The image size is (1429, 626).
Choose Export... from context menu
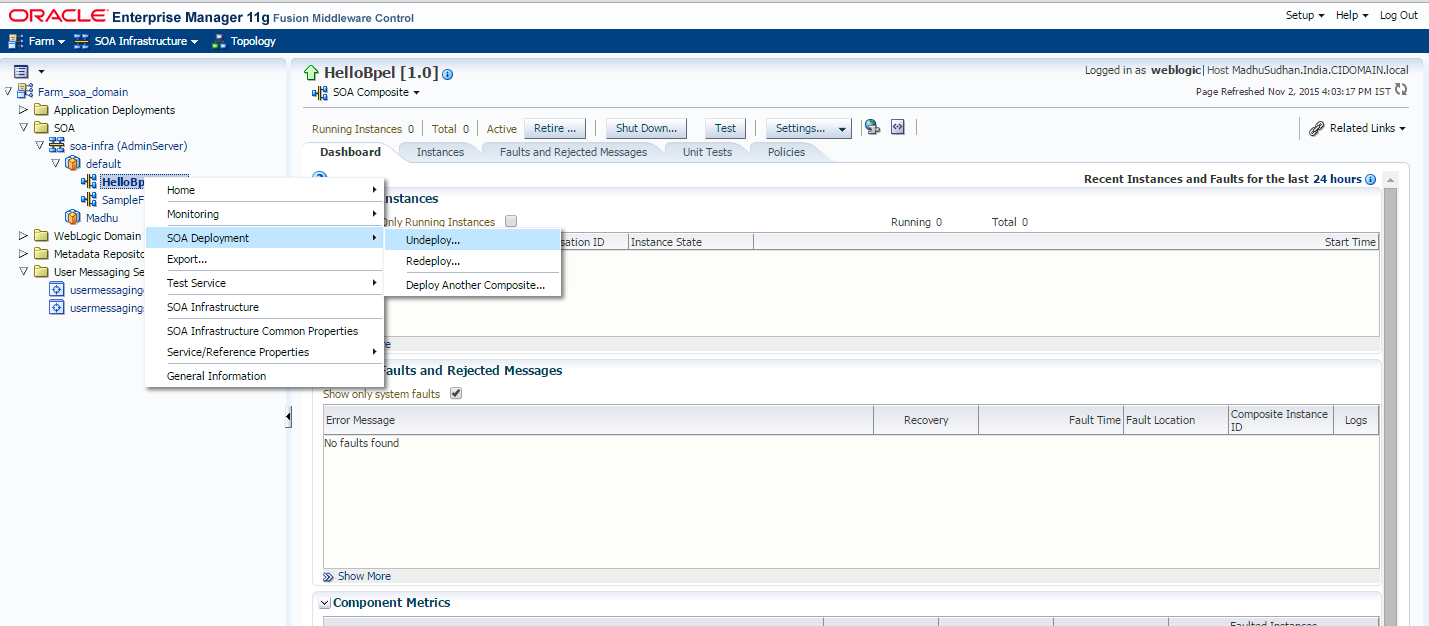coord(264,259)
